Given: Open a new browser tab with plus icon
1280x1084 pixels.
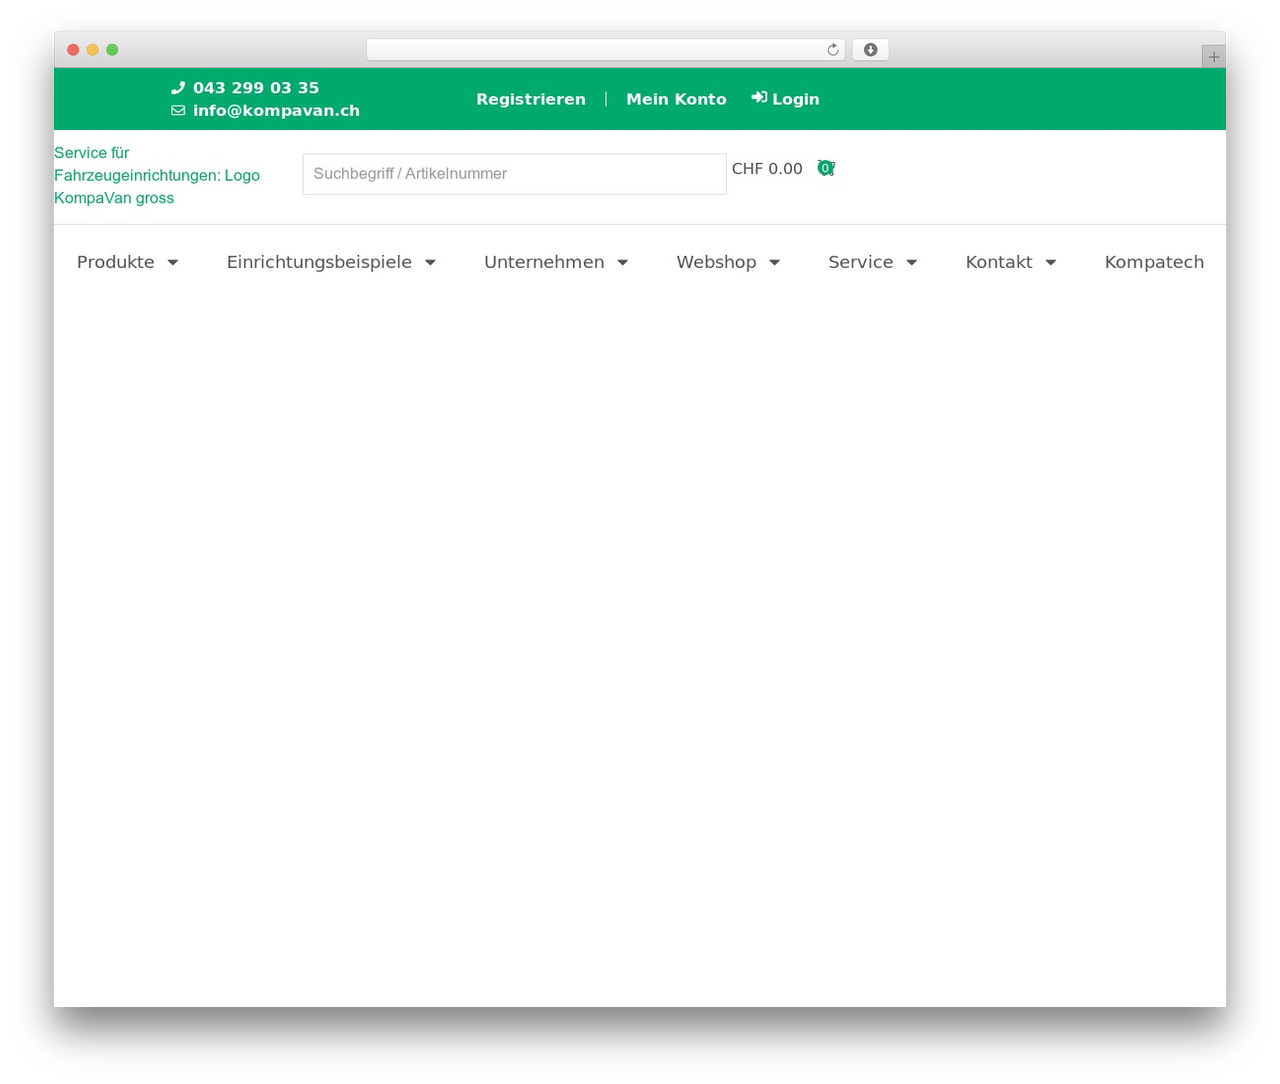Looking at the screenshot, I should [x=1213, y=57].
